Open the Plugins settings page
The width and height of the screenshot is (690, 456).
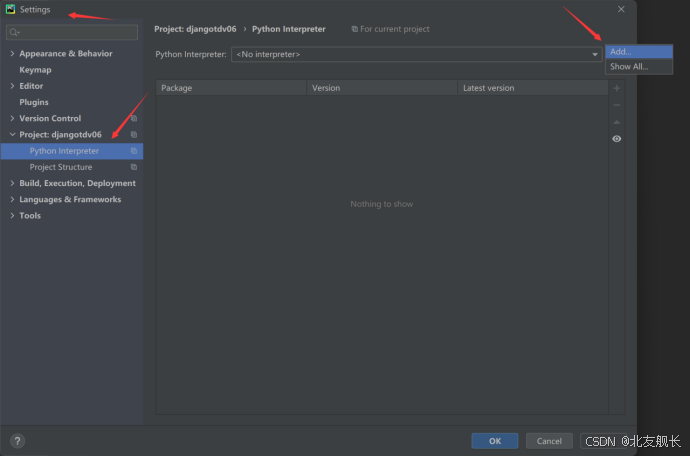[x=34, y=102]
